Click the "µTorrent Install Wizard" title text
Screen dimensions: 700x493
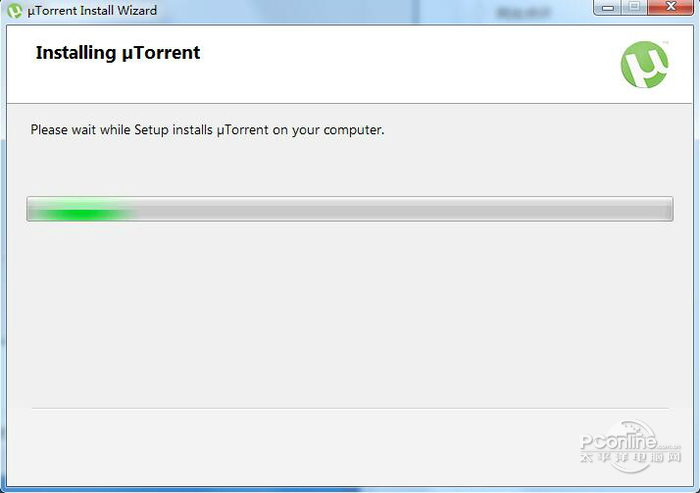[x=92, y=10]
